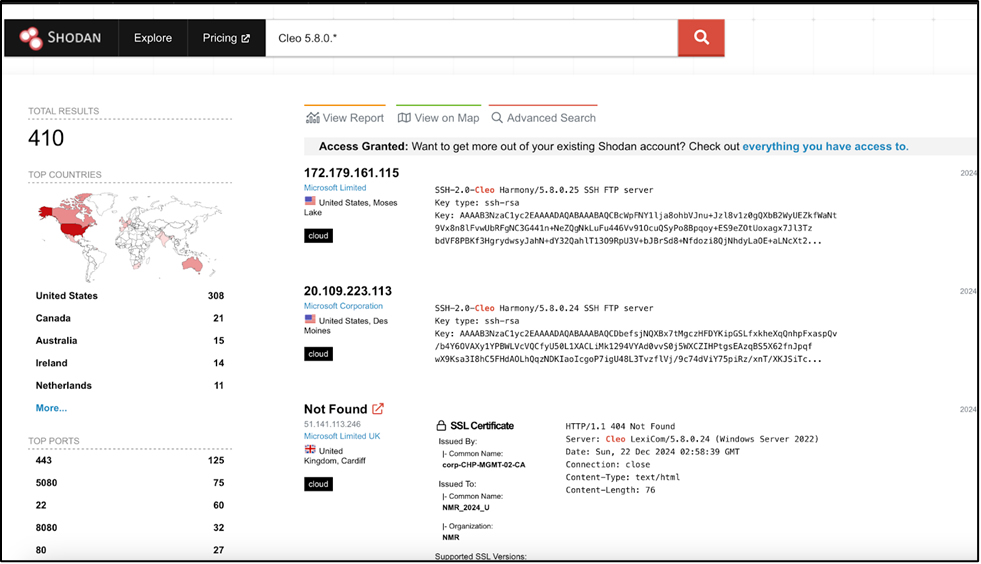Viewport: 981px width, 564px height.
Task: Open the Pricing page
Action: tap(226, 38)
